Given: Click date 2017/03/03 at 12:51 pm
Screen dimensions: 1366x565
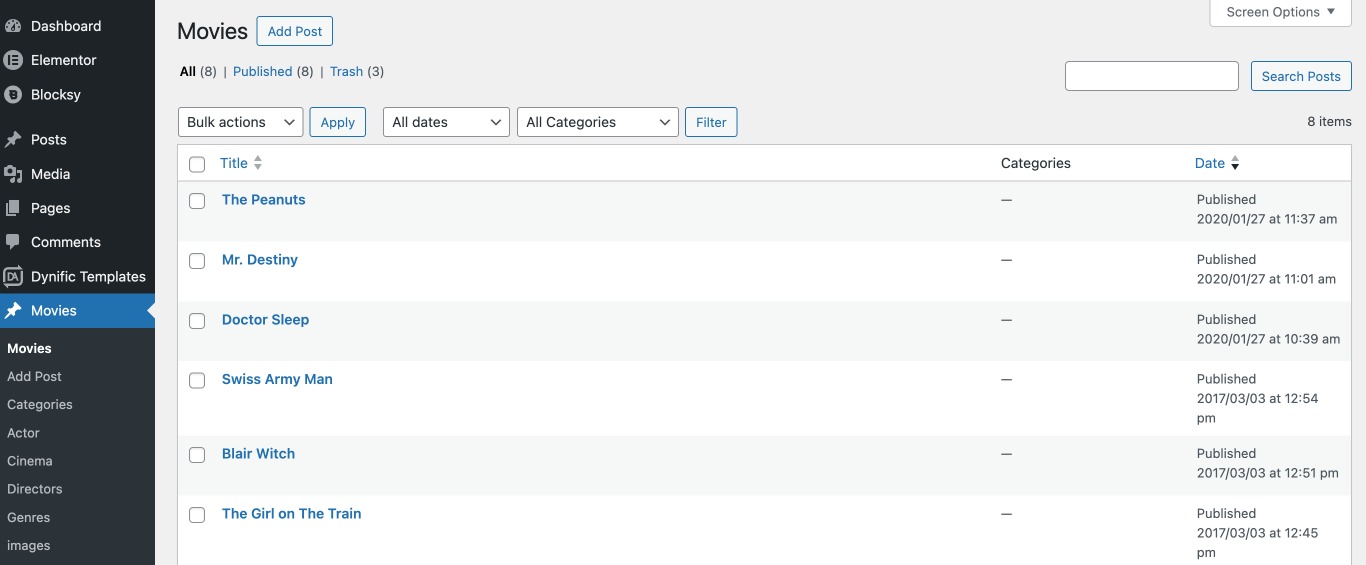Looking at the screenshot, I should pos(1267,473).
